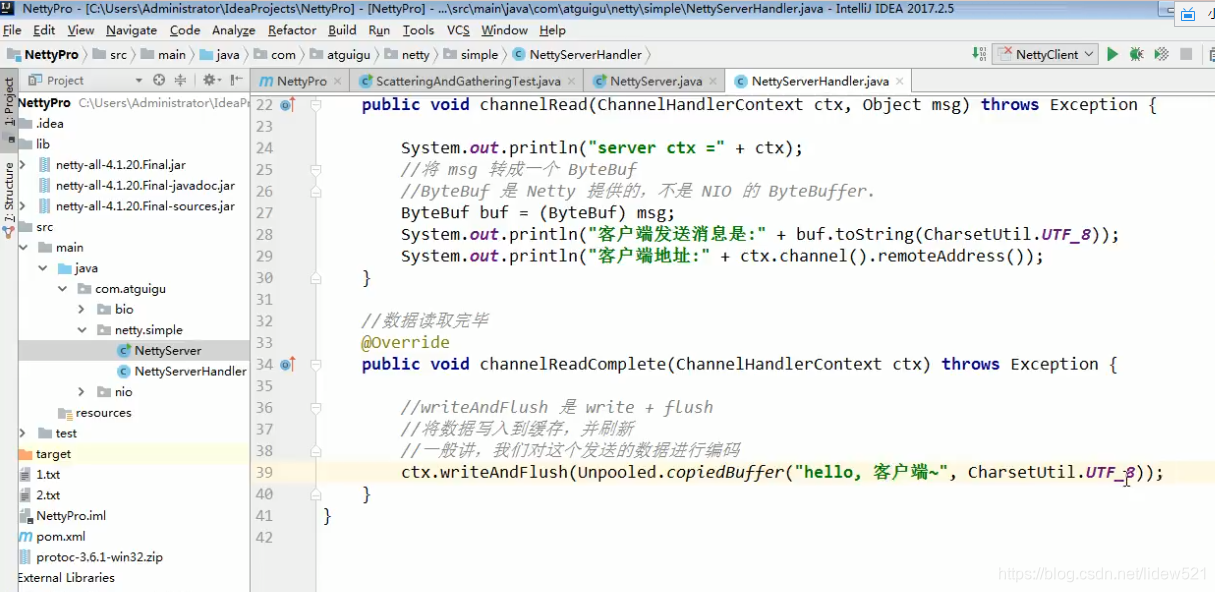Close the NettyServerHandler.java tab
The image size is (1215, 592).
click(x=899, y=81)
